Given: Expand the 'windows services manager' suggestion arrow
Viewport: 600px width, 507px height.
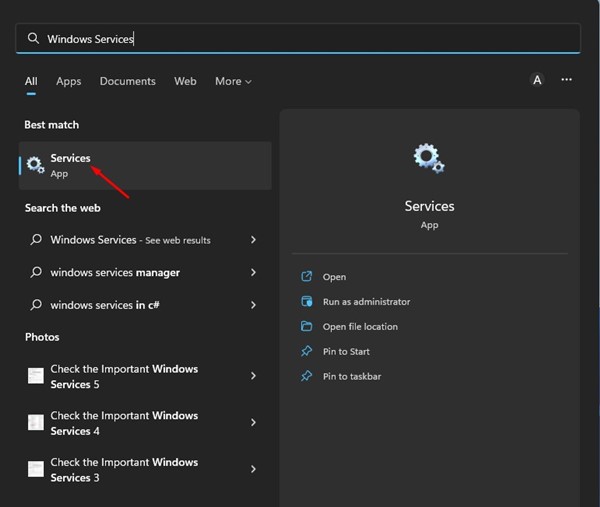Looking at the screenshot, I should (x=253, y=272).
